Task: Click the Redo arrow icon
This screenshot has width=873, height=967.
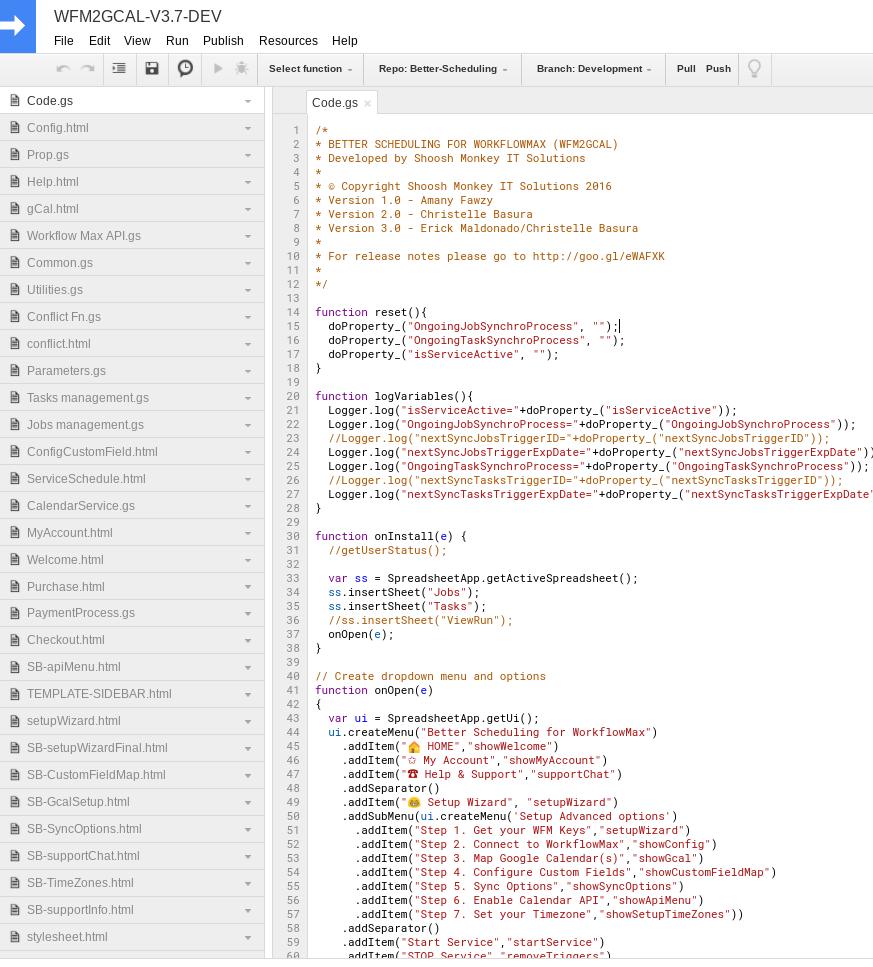Action: 88,69
